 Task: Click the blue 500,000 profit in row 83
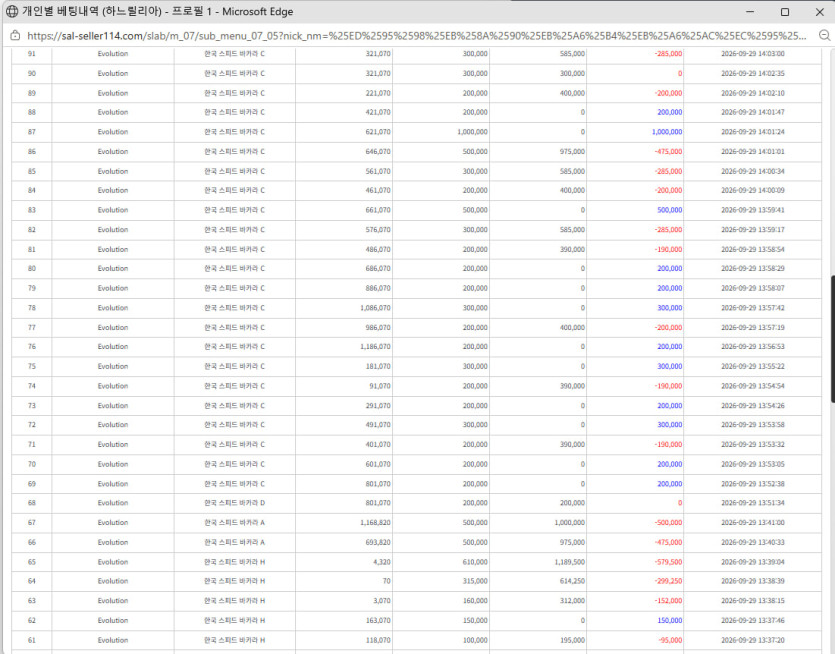tap(669, 210)
